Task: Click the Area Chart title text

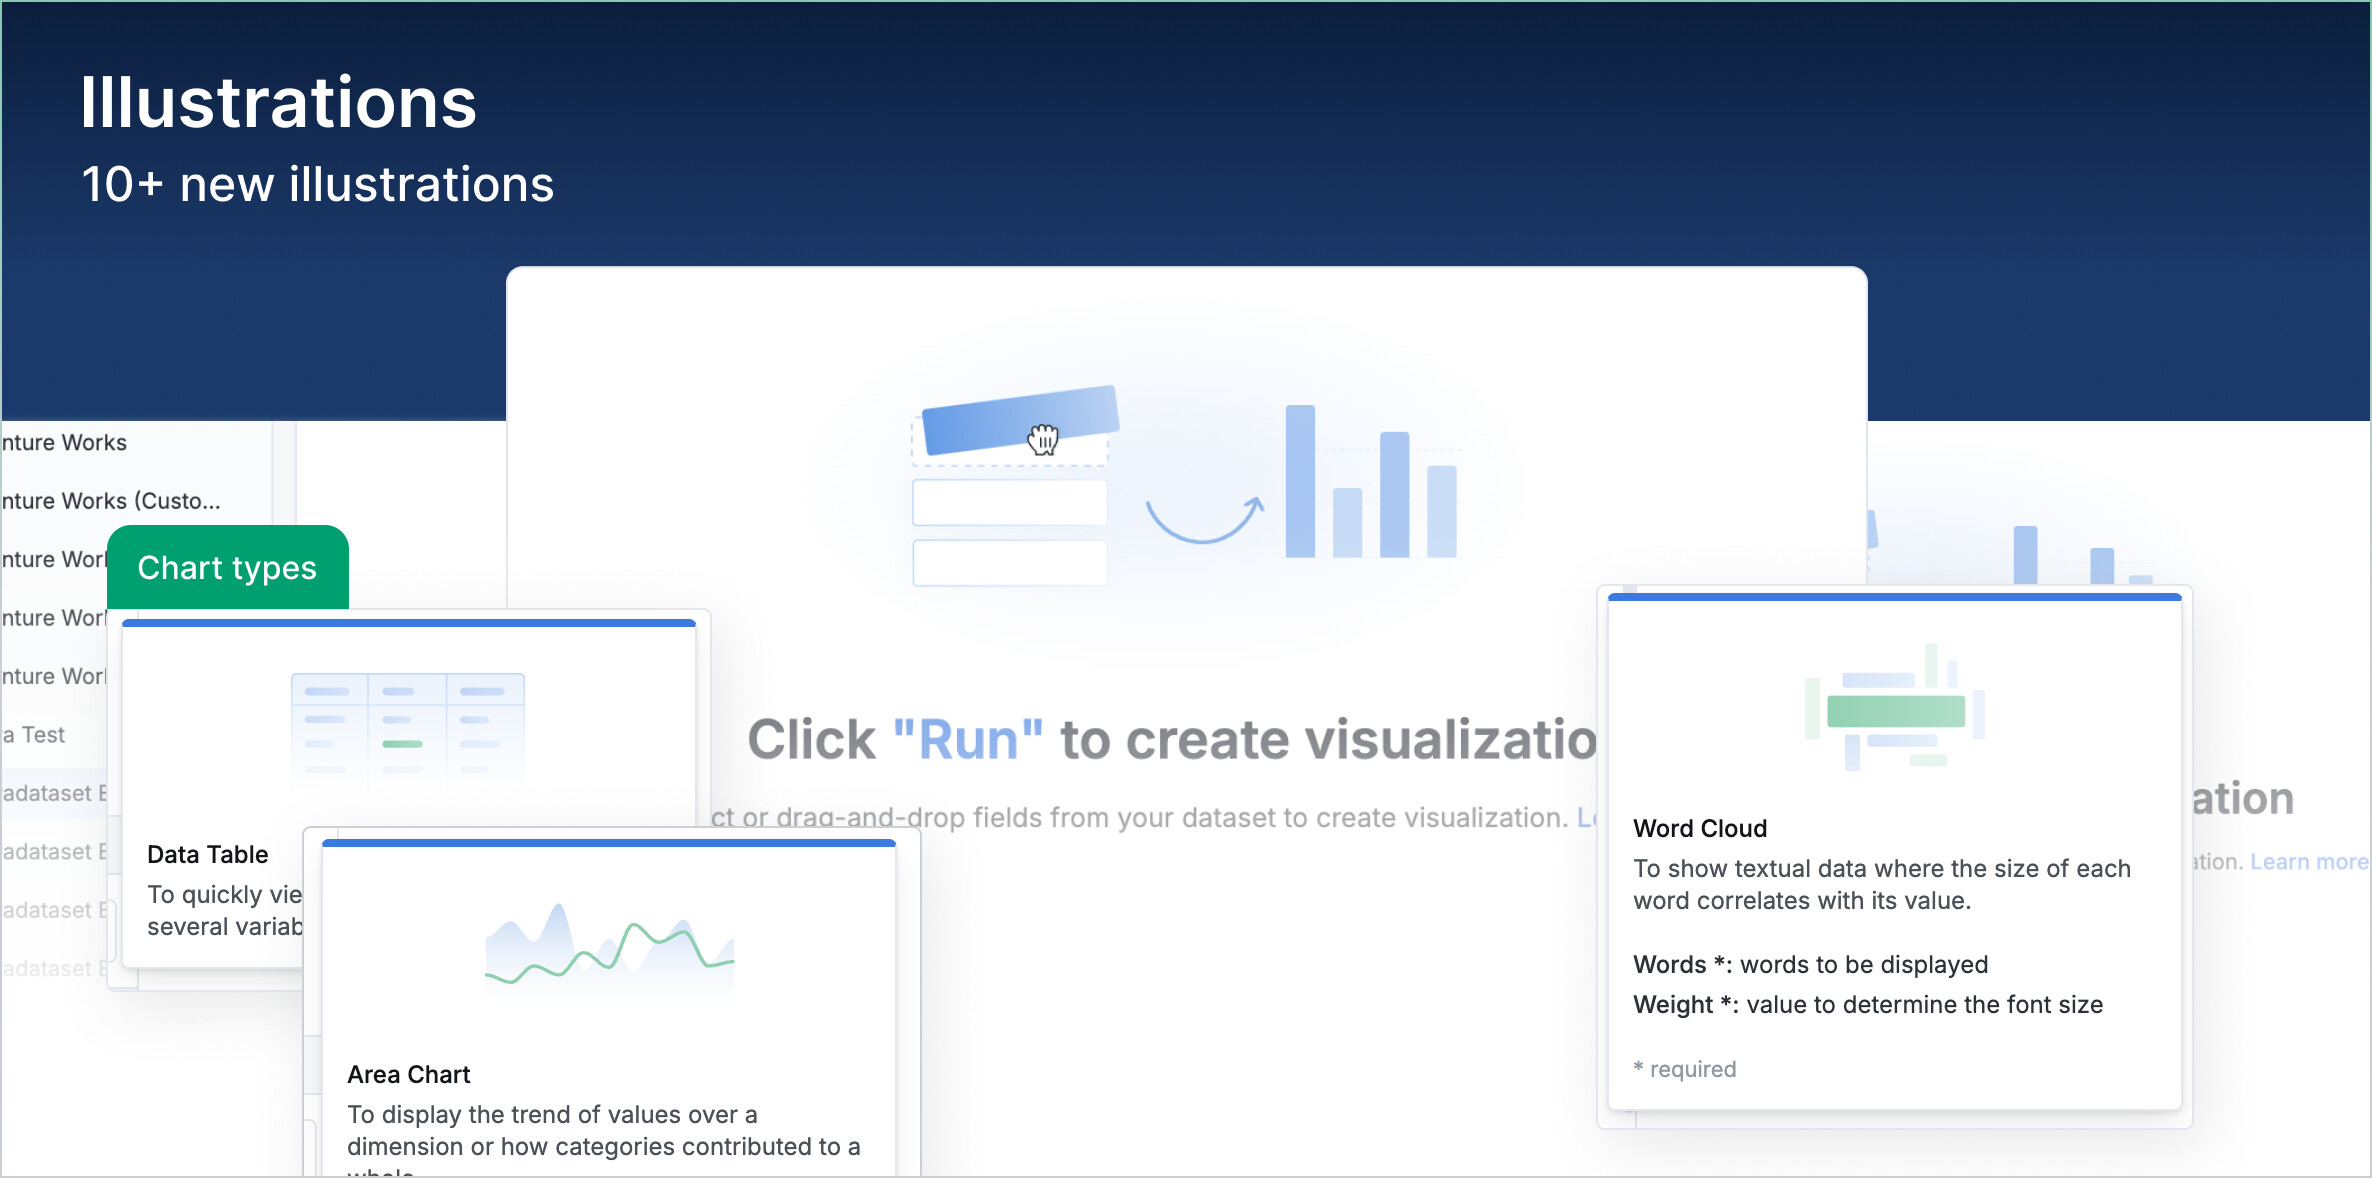Action: coord(408,1074)
